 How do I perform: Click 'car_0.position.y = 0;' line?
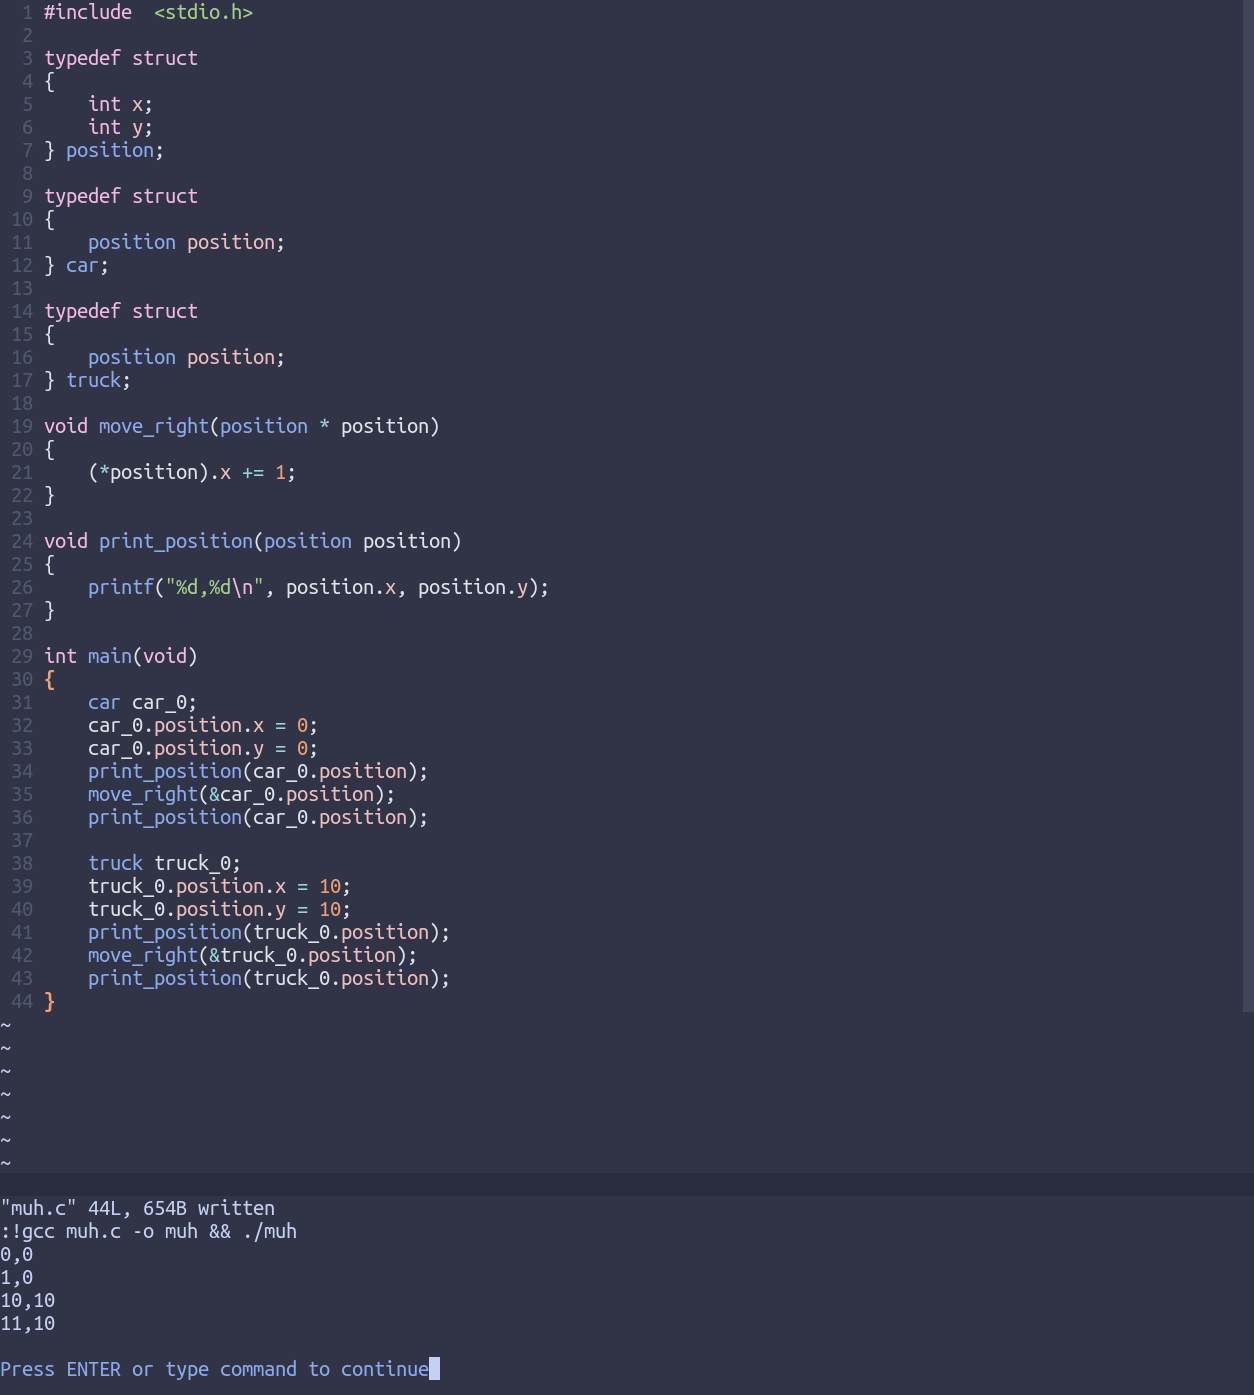[203, 748]
